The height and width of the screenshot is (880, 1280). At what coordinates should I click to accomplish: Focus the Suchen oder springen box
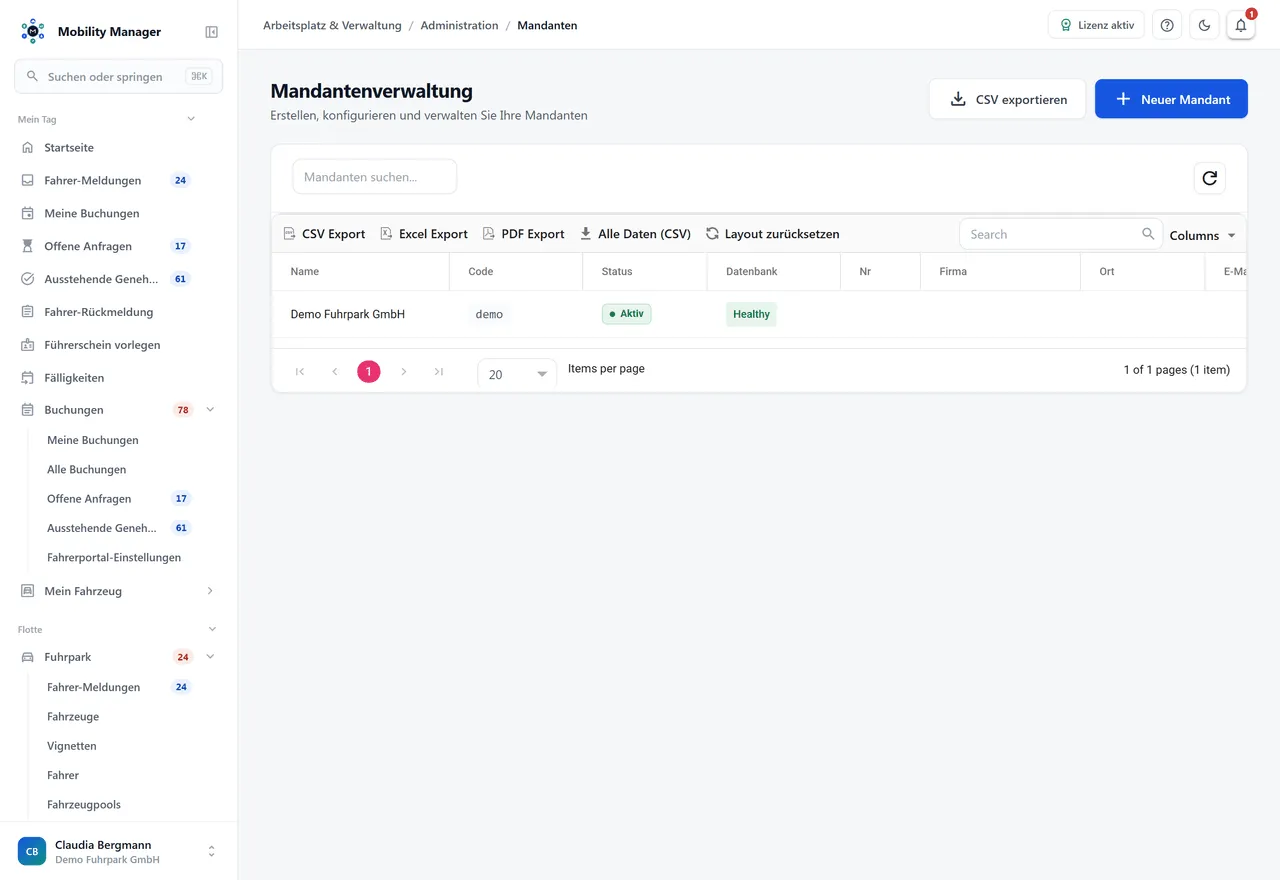click(x=118, y=76)
